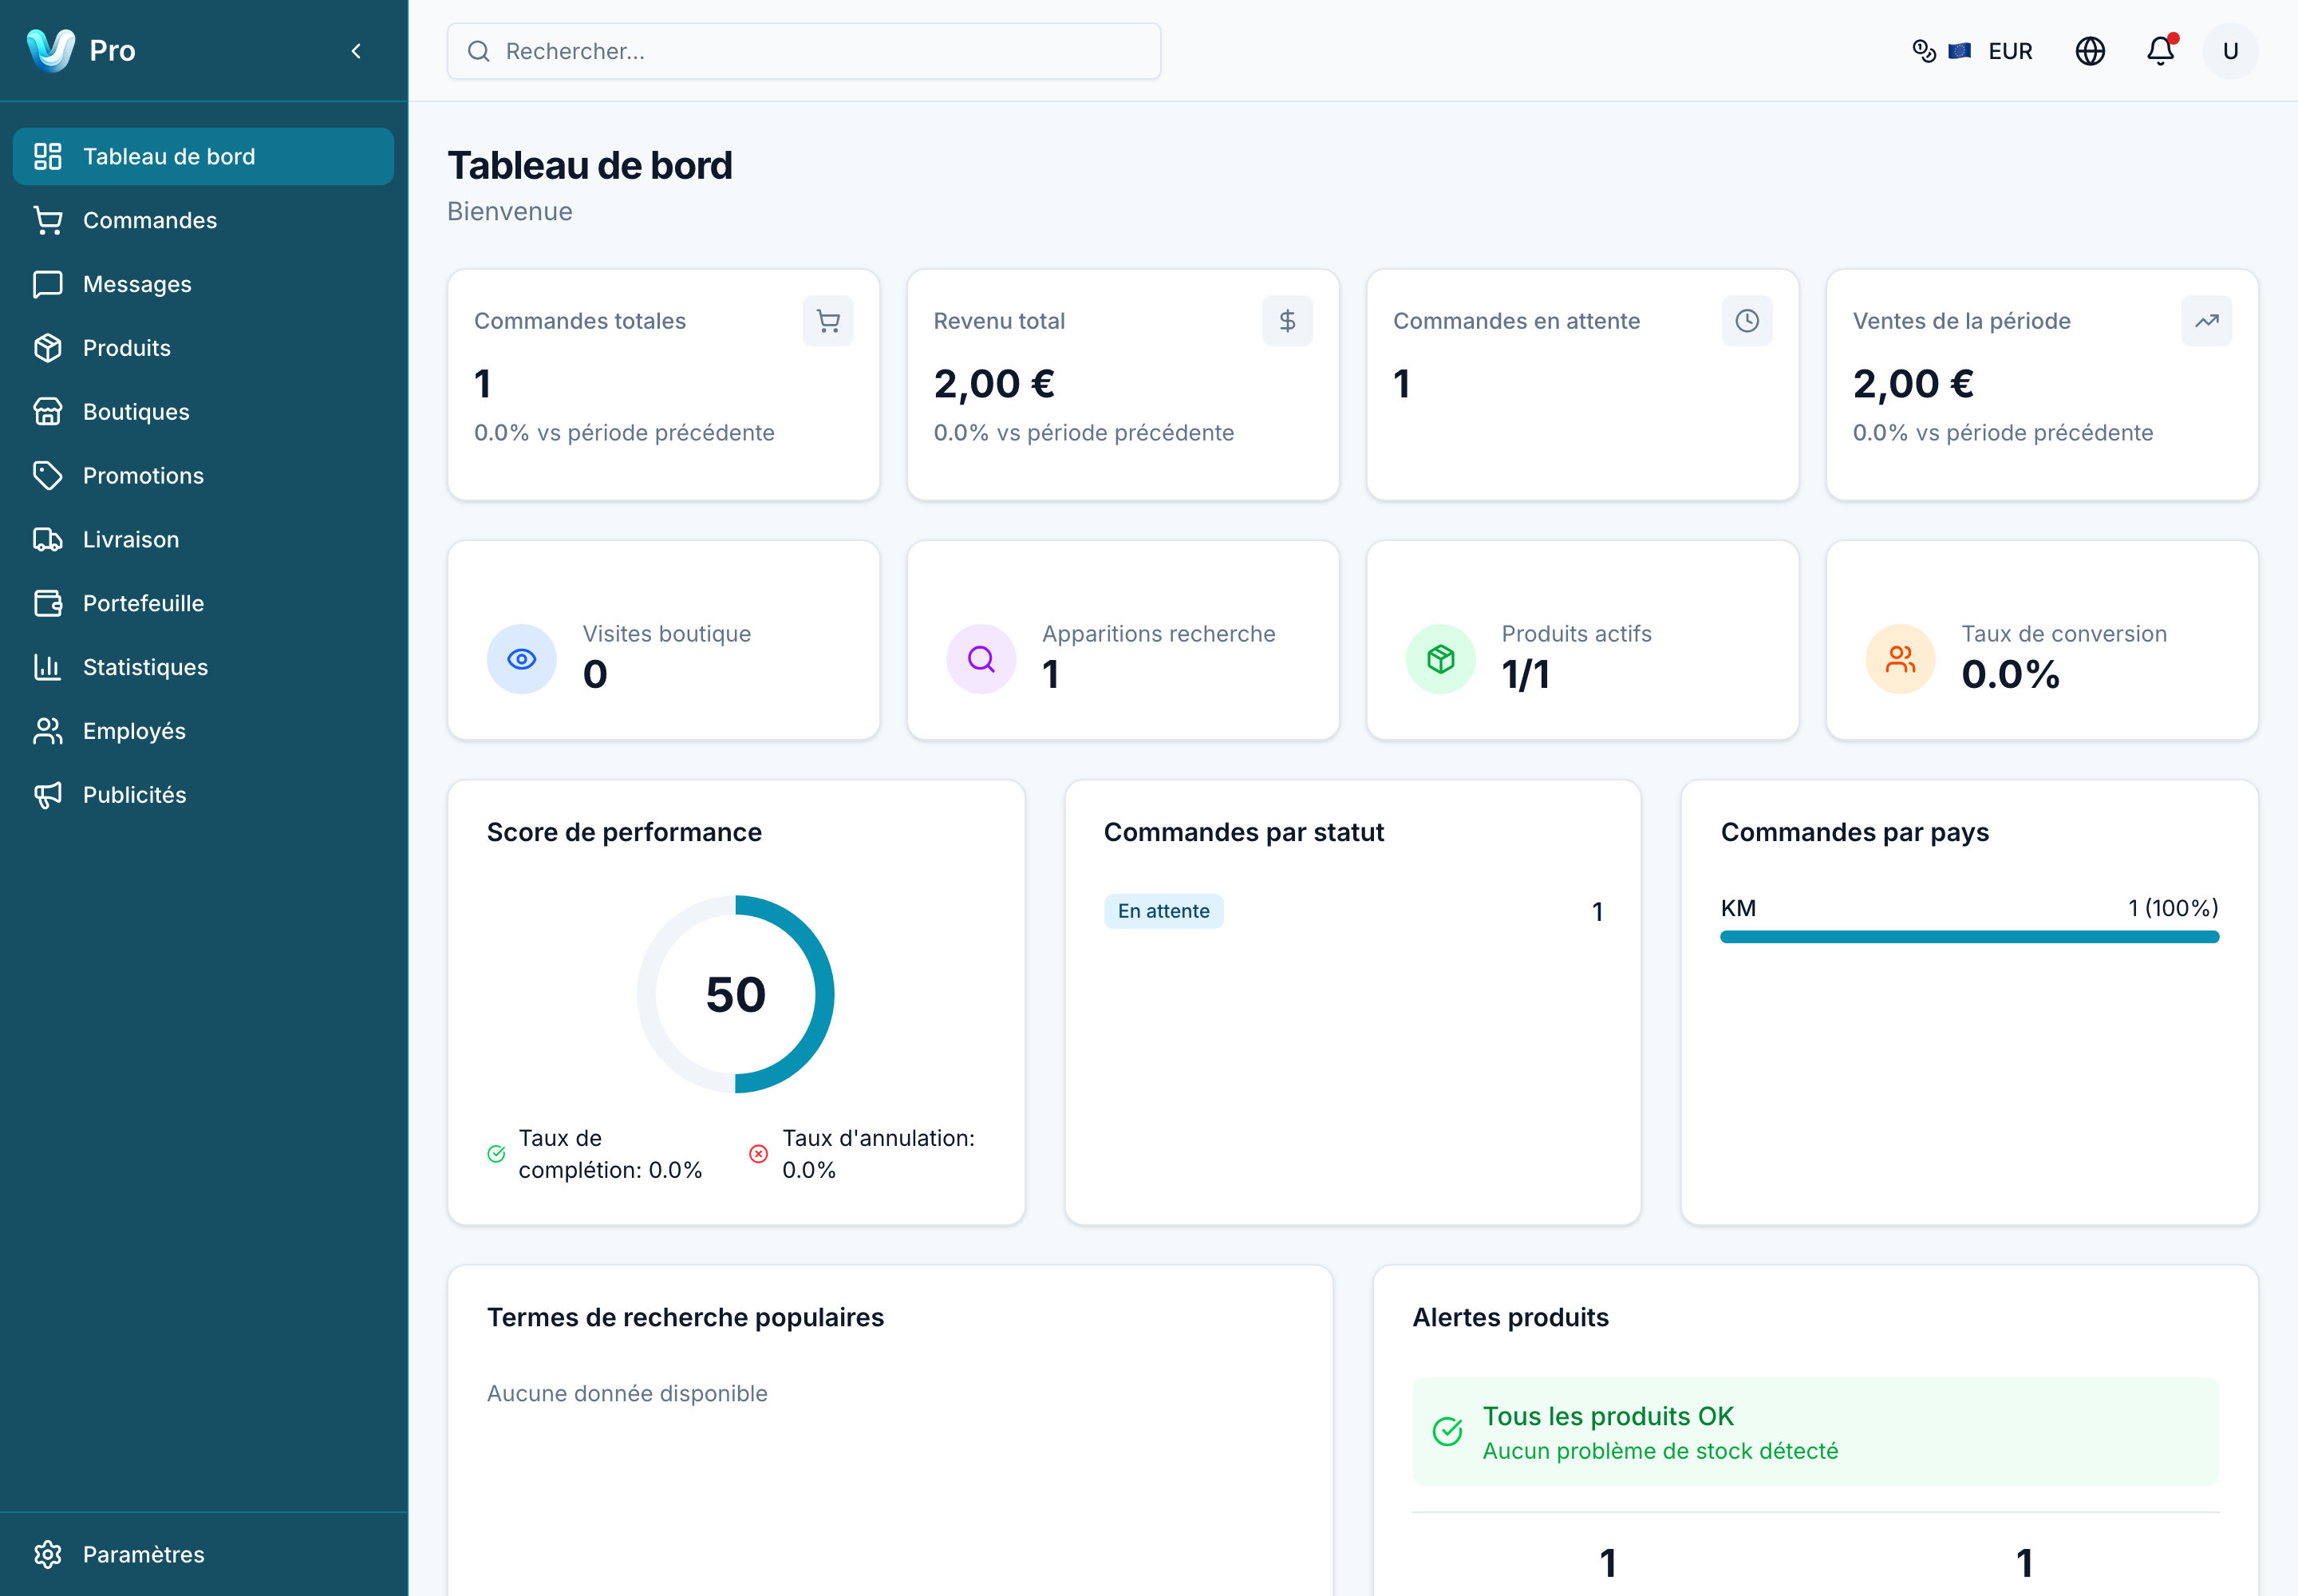Viewport: 2298px width, 1596px height.
Task: Click the Paramètres gear icon
Action: (48, 1554)
